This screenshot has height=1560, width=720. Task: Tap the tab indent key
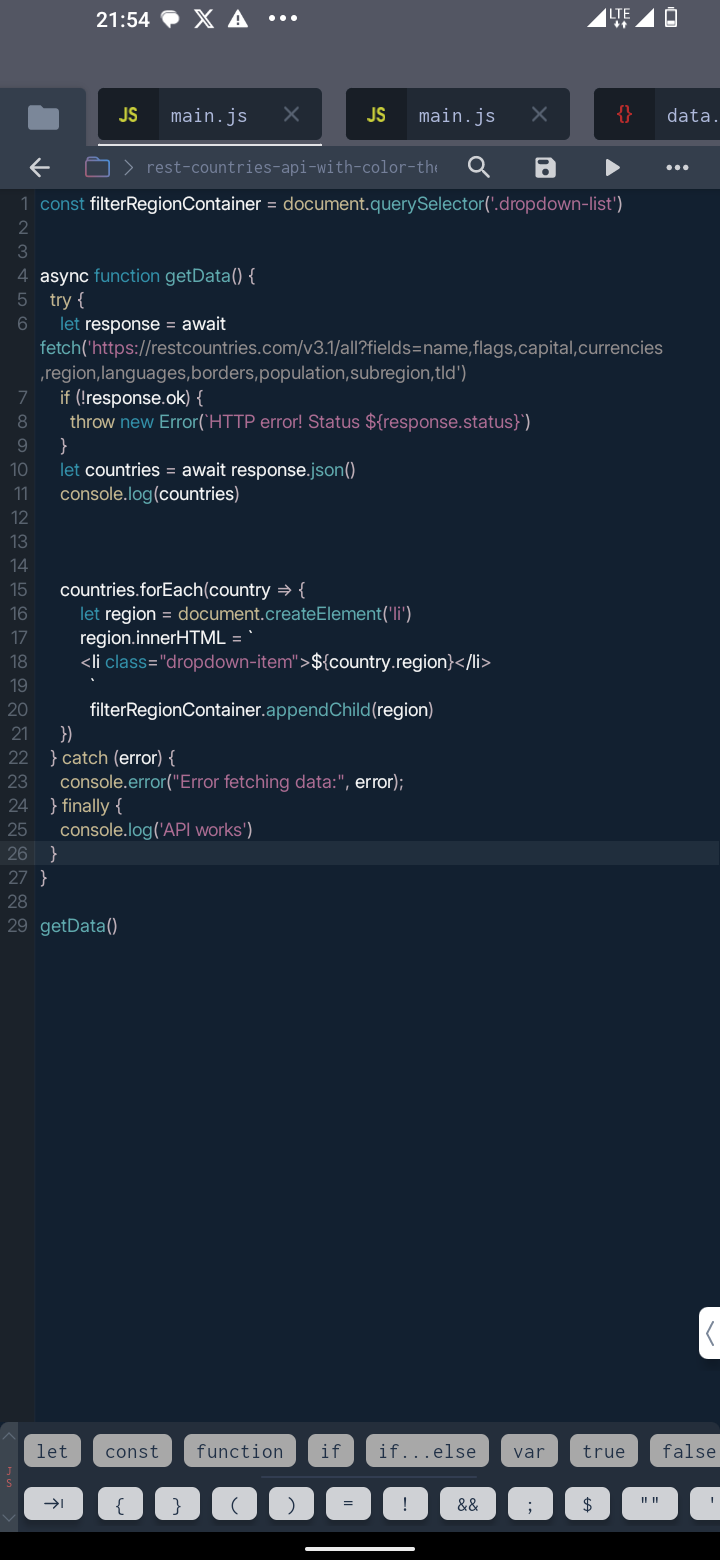55,1504
